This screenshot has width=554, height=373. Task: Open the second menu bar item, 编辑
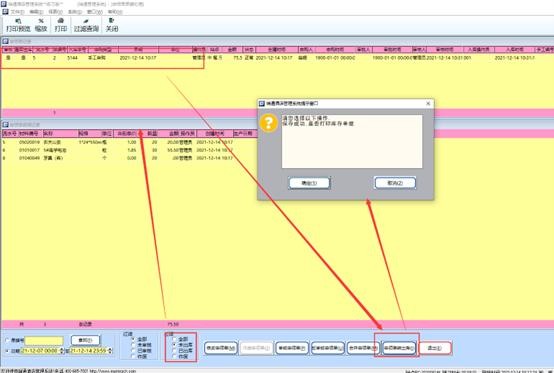point(36,12)
